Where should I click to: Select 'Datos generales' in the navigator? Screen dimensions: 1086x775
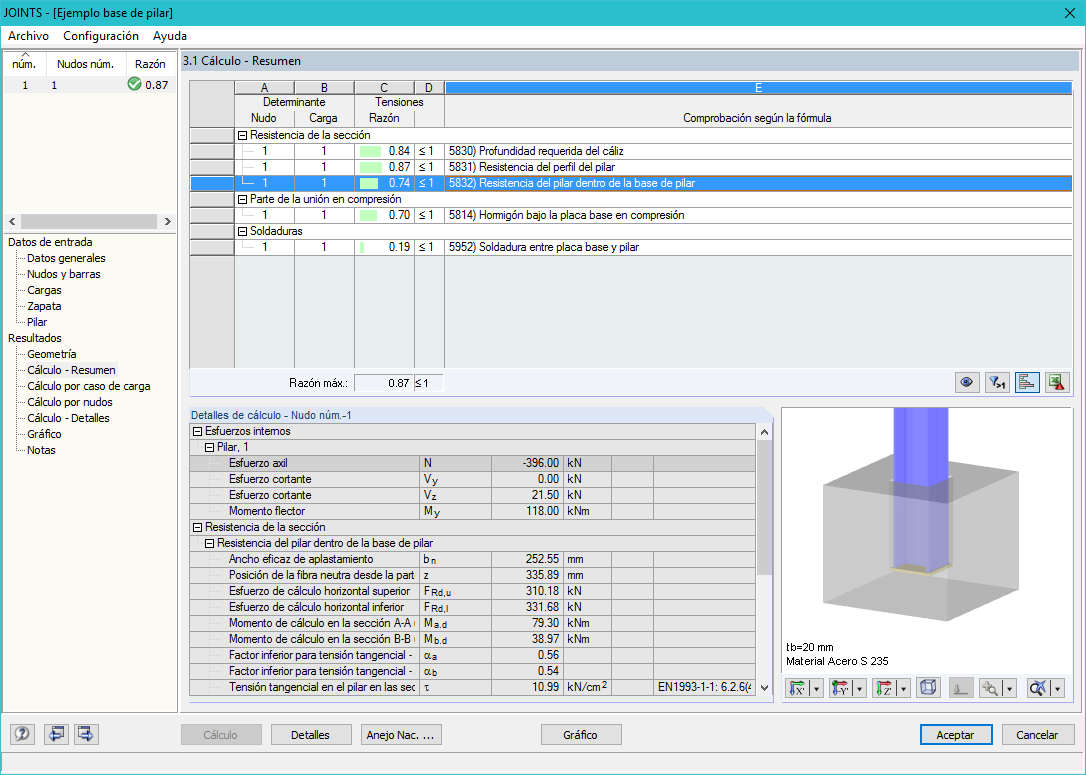point(66,258)
